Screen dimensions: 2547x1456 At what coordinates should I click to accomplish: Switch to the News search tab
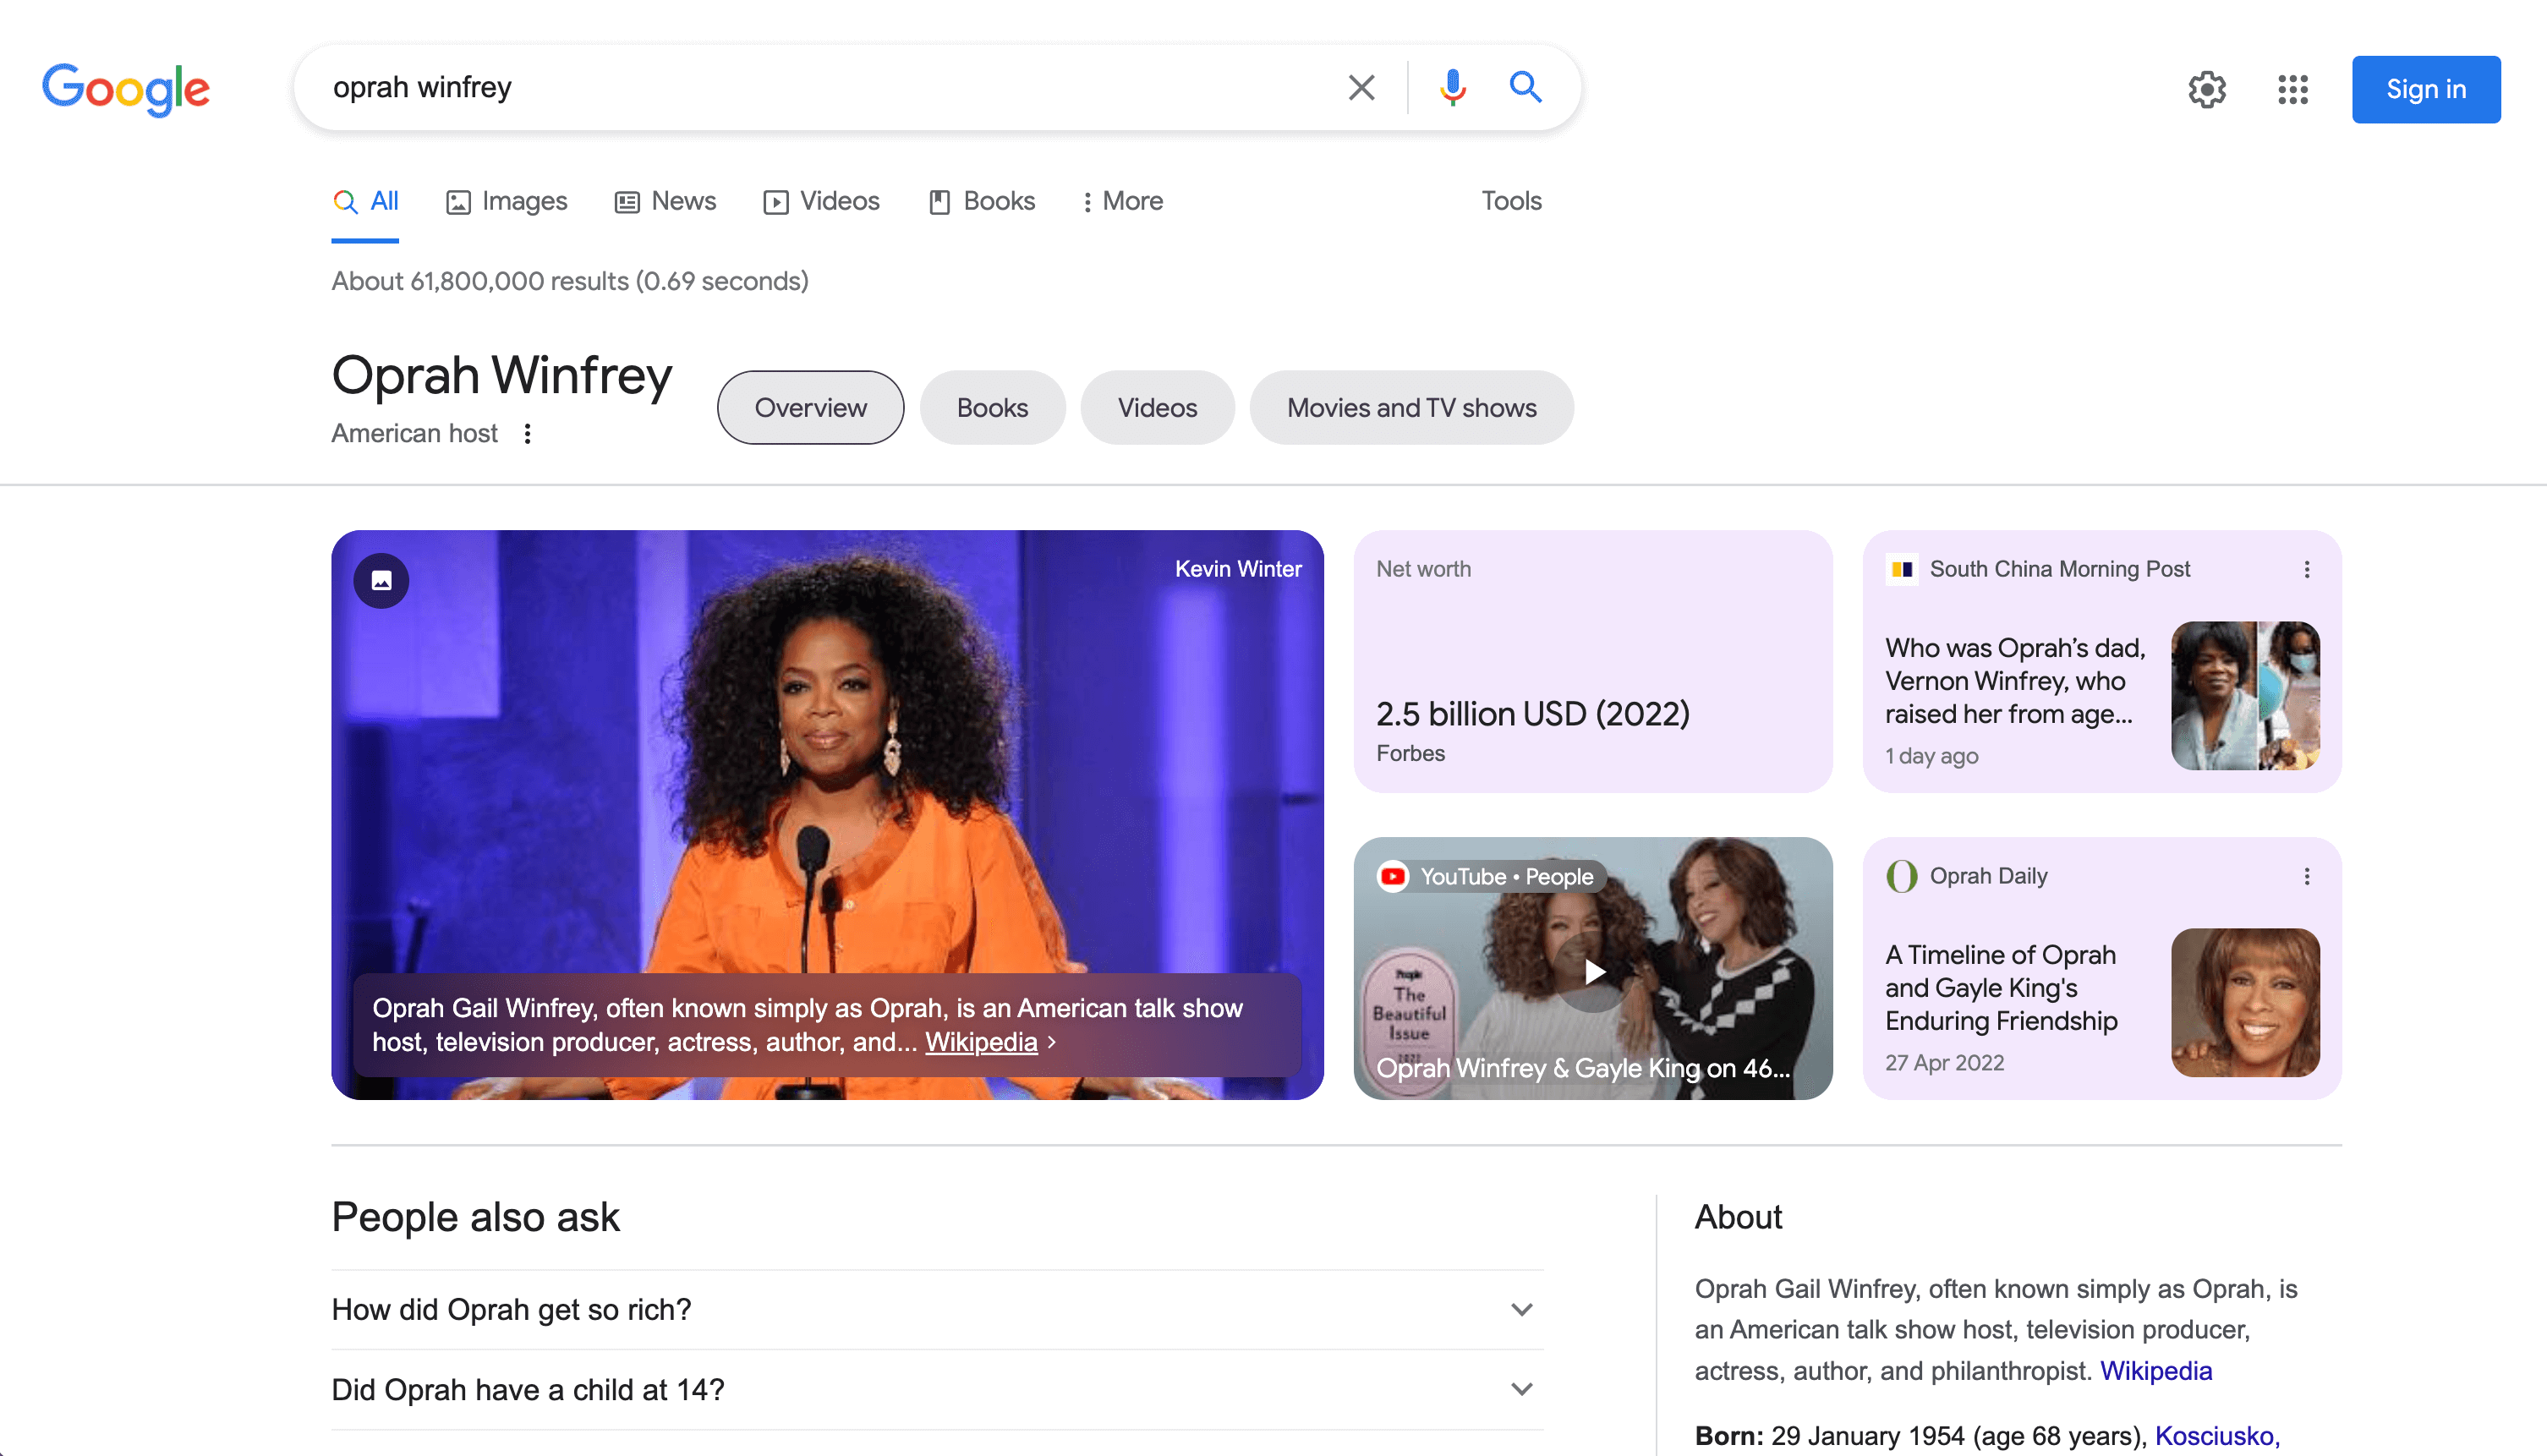665,201
